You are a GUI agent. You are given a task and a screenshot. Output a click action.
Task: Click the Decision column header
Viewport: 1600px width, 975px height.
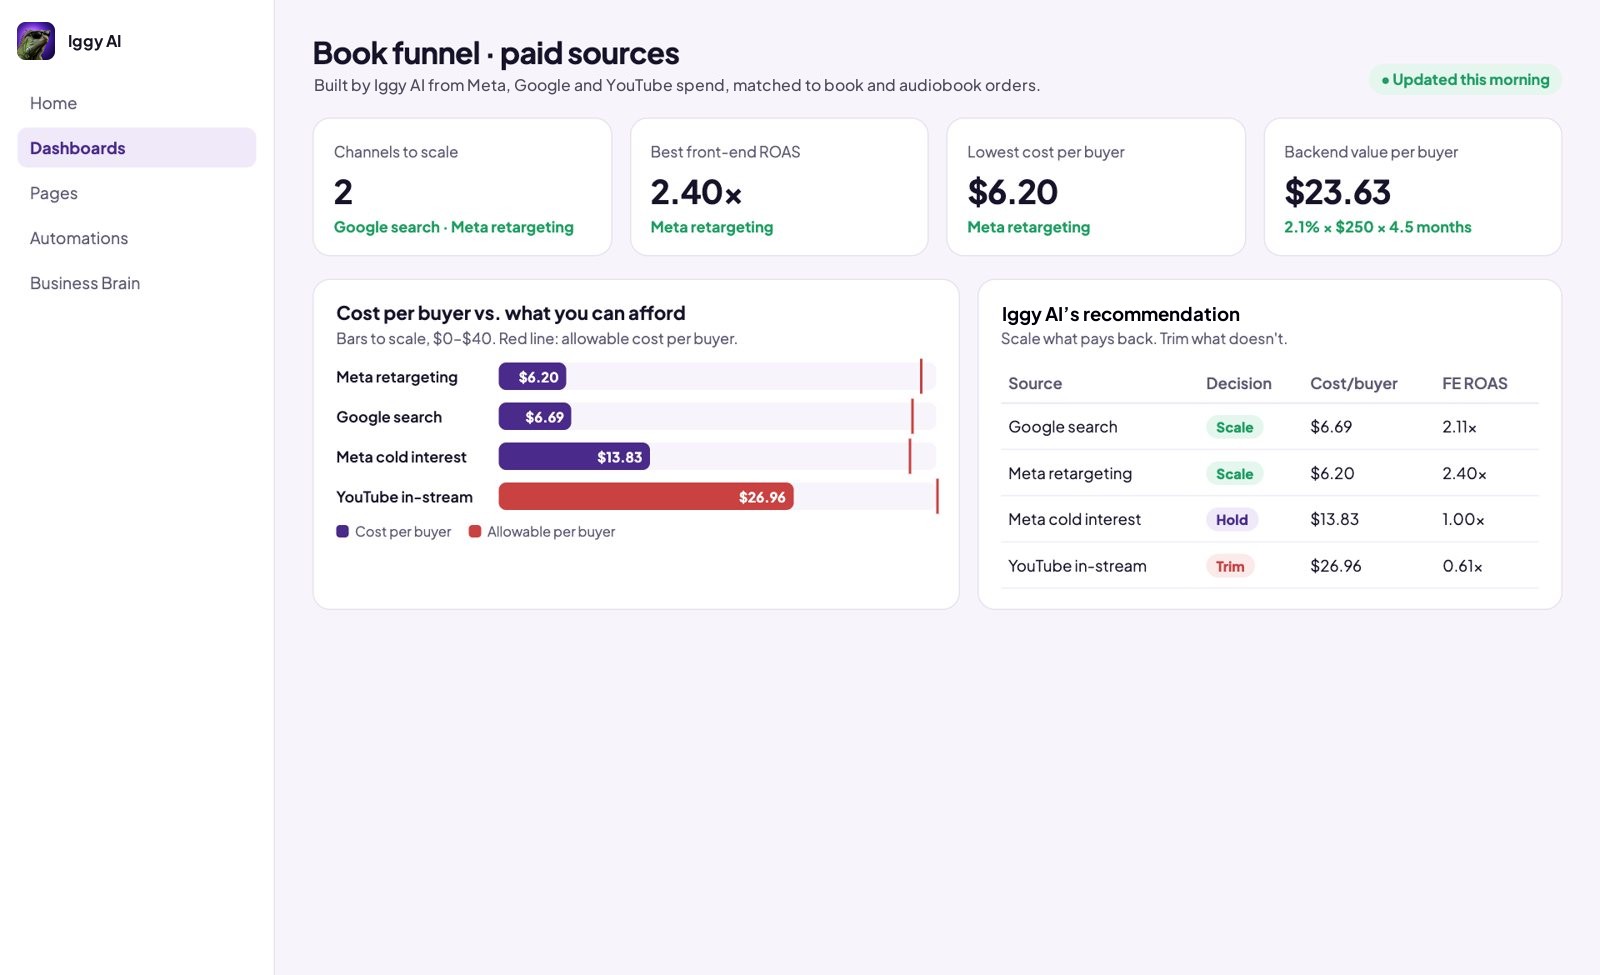coord(1239,383)
